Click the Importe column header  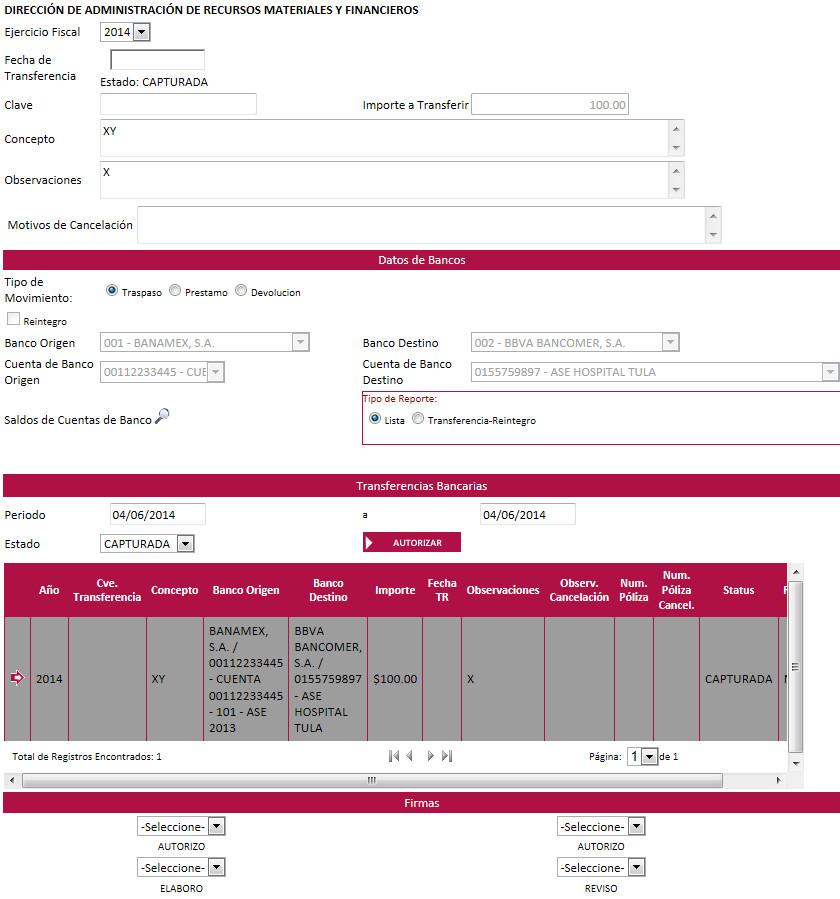coord(395,590)
